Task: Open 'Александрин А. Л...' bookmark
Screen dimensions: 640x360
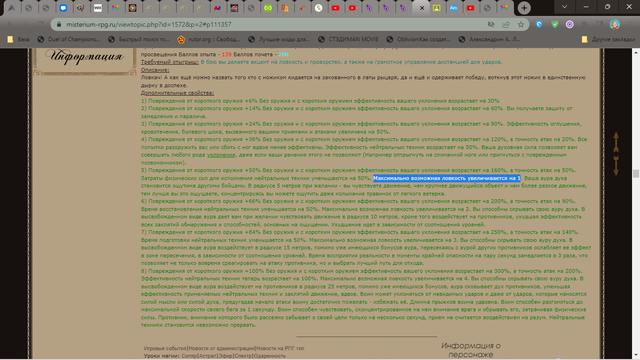Action: (489, 39)
